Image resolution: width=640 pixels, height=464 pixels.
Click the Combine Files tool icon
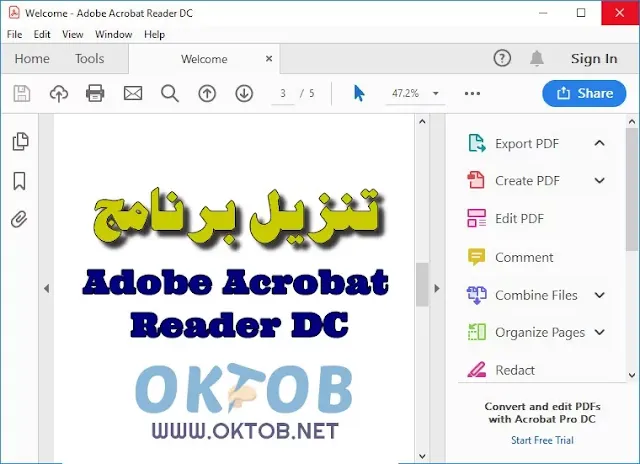coord(476,295)
